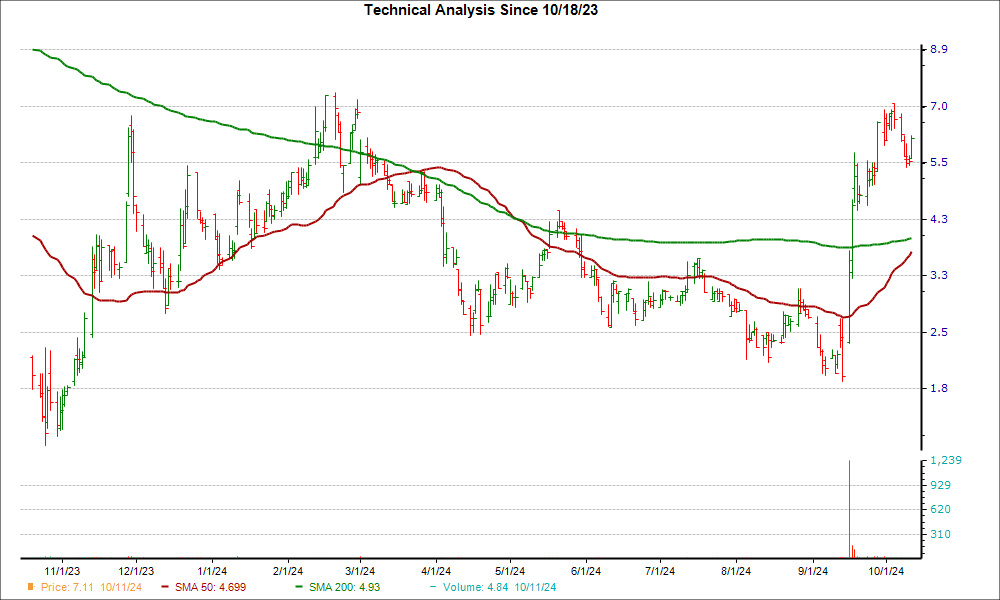Viewport: 1000px width, 600px height.
Task: Click the 3/1/24 date label
Action: pos(360,571)
